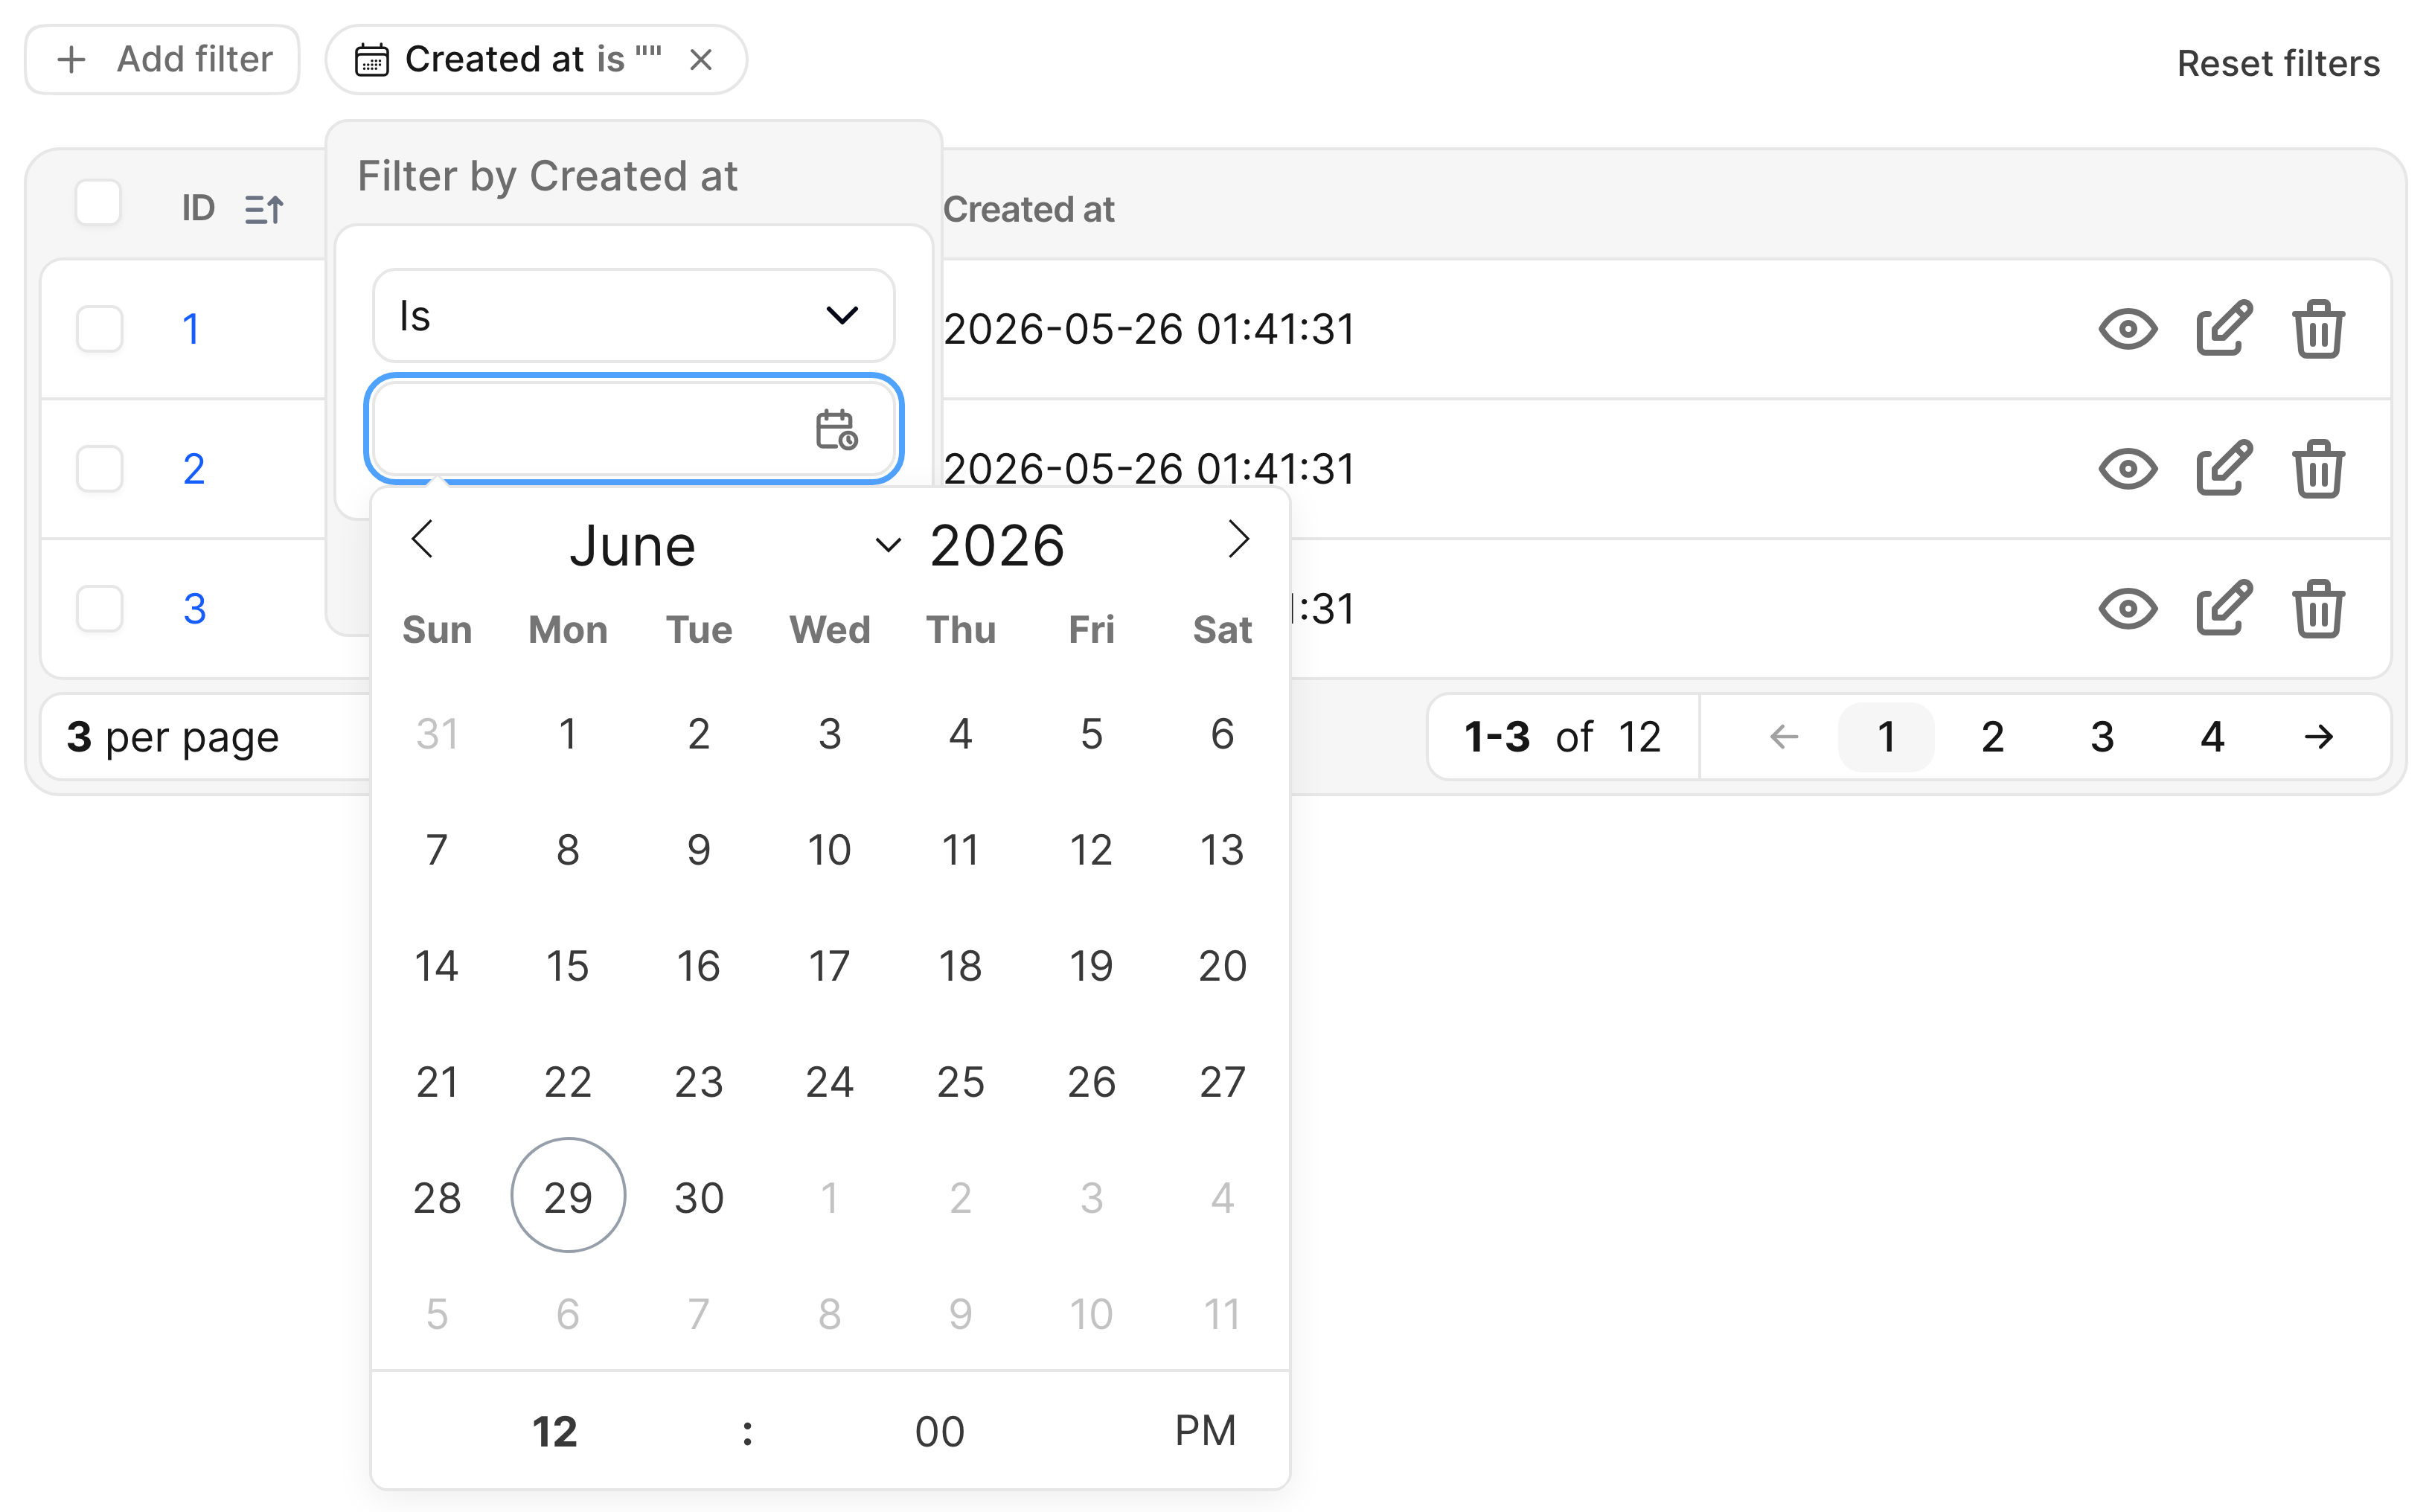Screen dimensions: 2432x1512
Task: Focus the empty date-time input field
Action: tap(633, 429)
